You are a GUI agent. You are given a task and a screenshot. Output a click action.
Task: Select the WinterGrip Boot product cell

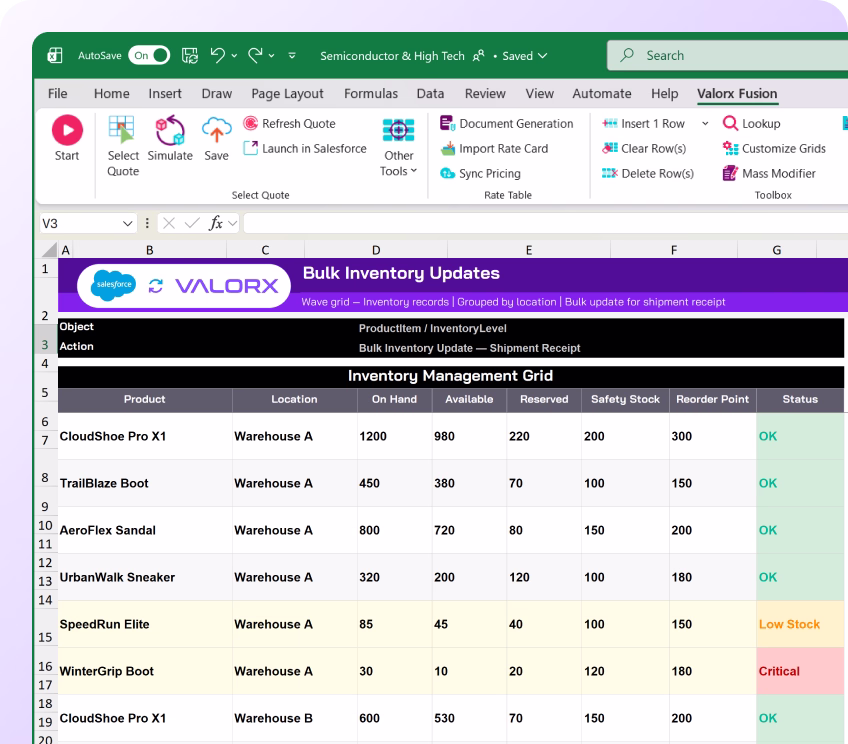coord(145,671)
